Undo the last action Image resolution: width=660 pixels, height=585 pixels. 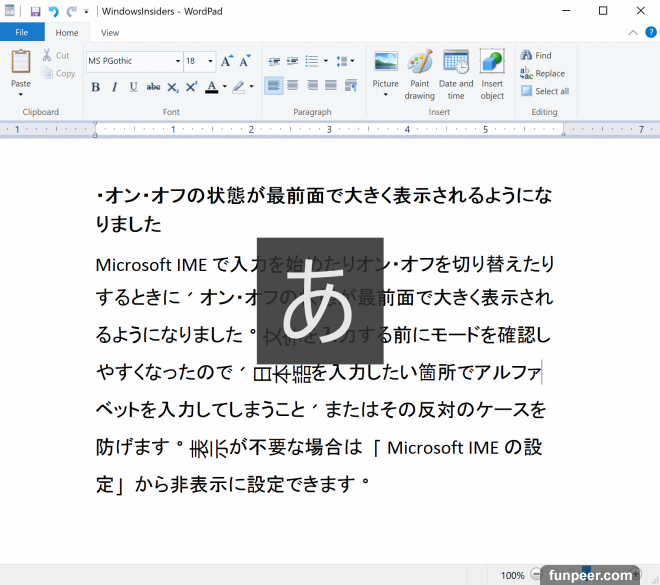[53, 11]
